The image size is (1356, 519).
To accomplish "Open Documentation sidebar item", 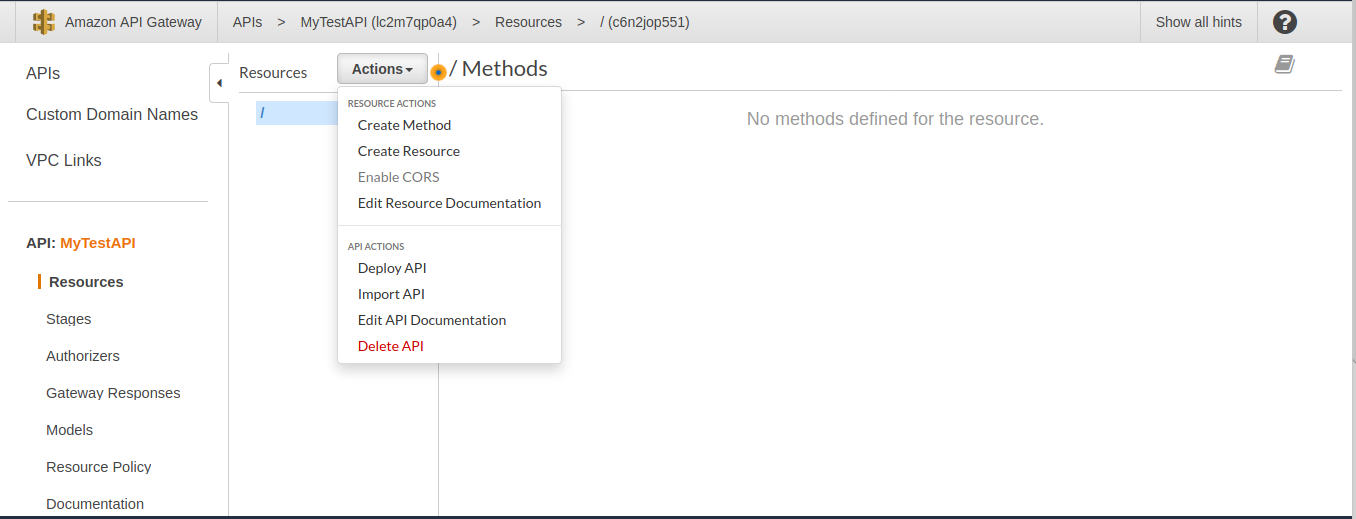I will [x=95, y=504].
